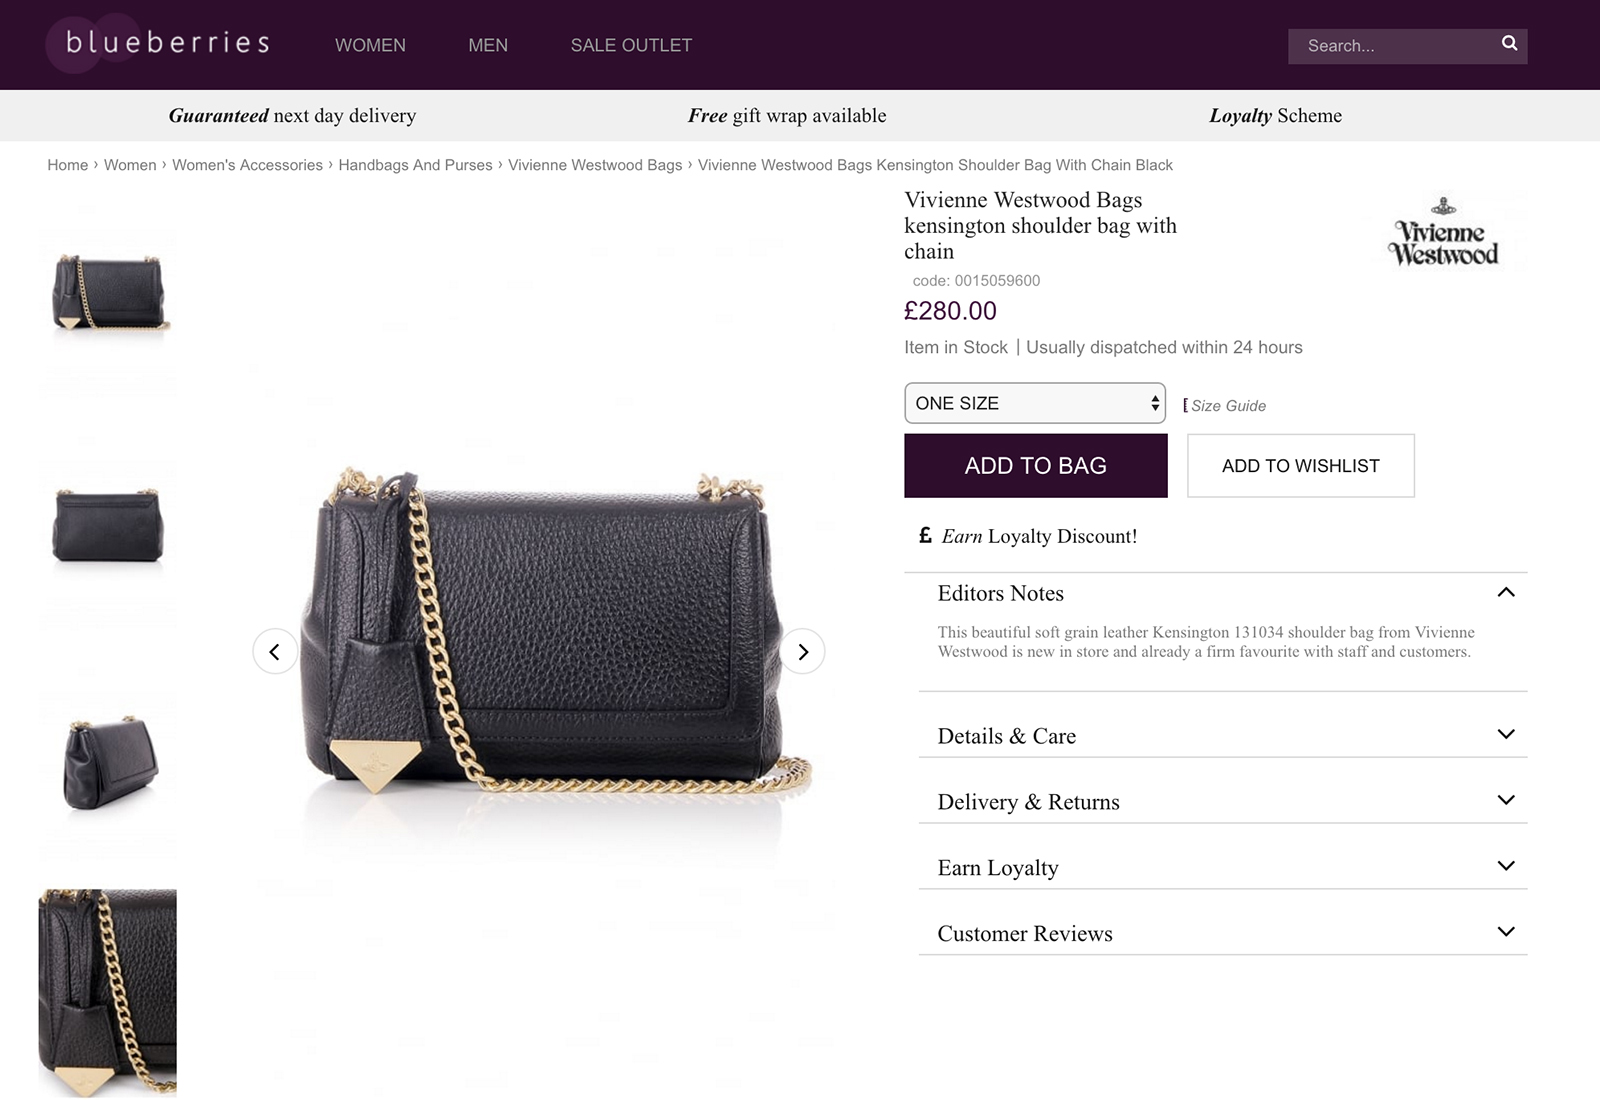Open the MEN menu
The height and width of the screenshot is (1100, 1600).
pyautogui.click(x=488, y=45)
